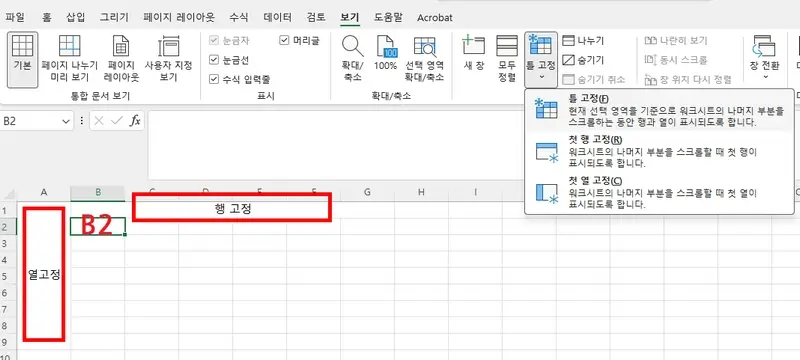Toggle the 눈금자 ruler checkbox

tap(214, 41)
